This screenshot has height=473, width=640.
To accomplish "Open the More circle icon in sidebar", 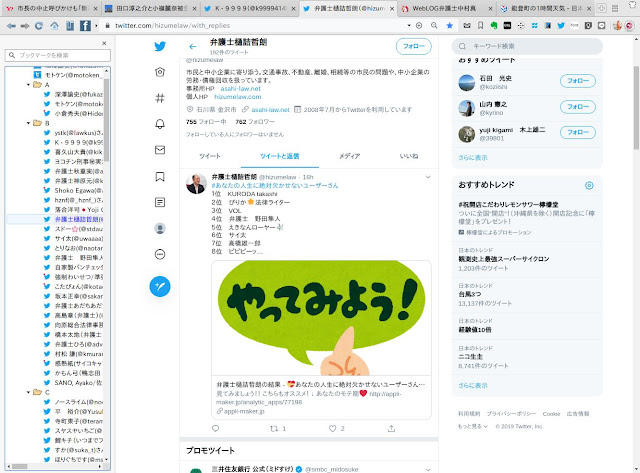I will pos(160,255).
